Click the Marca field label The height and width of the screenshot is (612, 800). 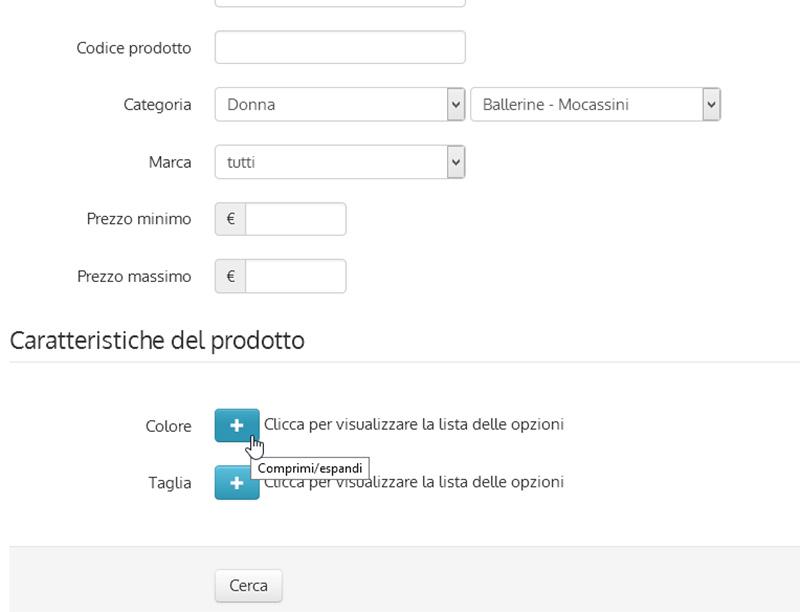click(170, 162)
